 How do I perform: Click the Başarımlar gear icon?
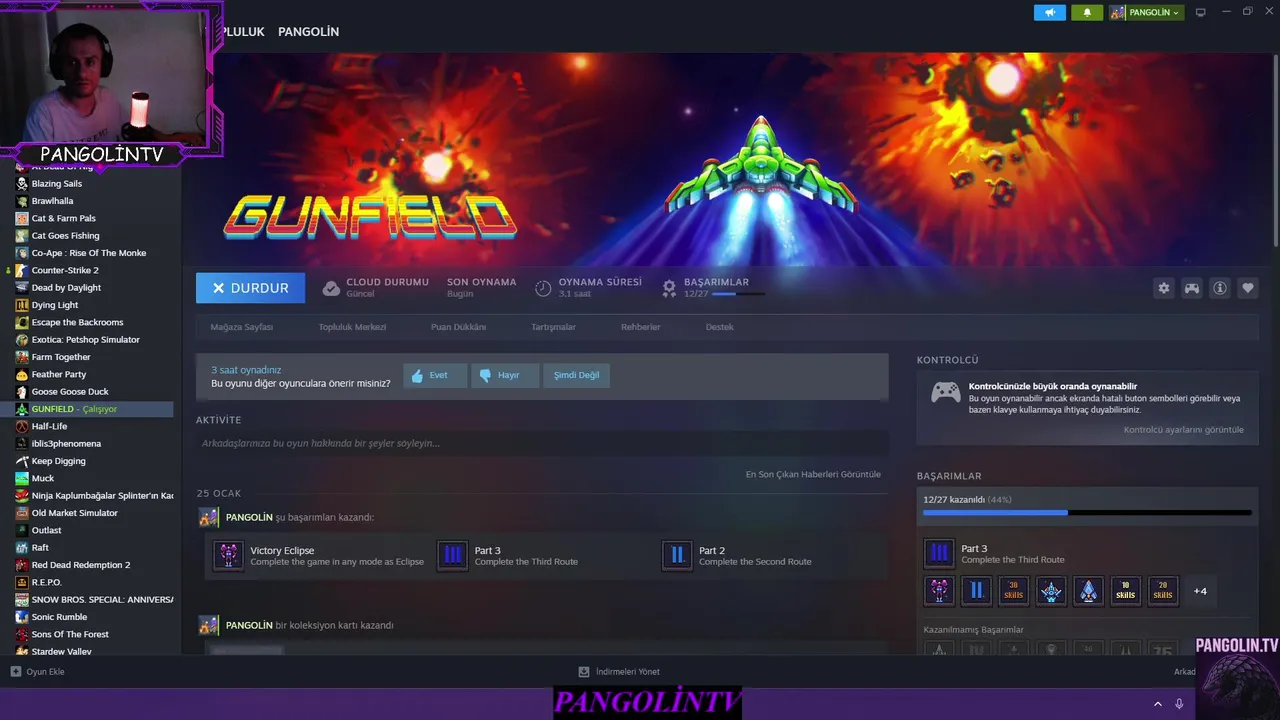[x=669, y=288]
